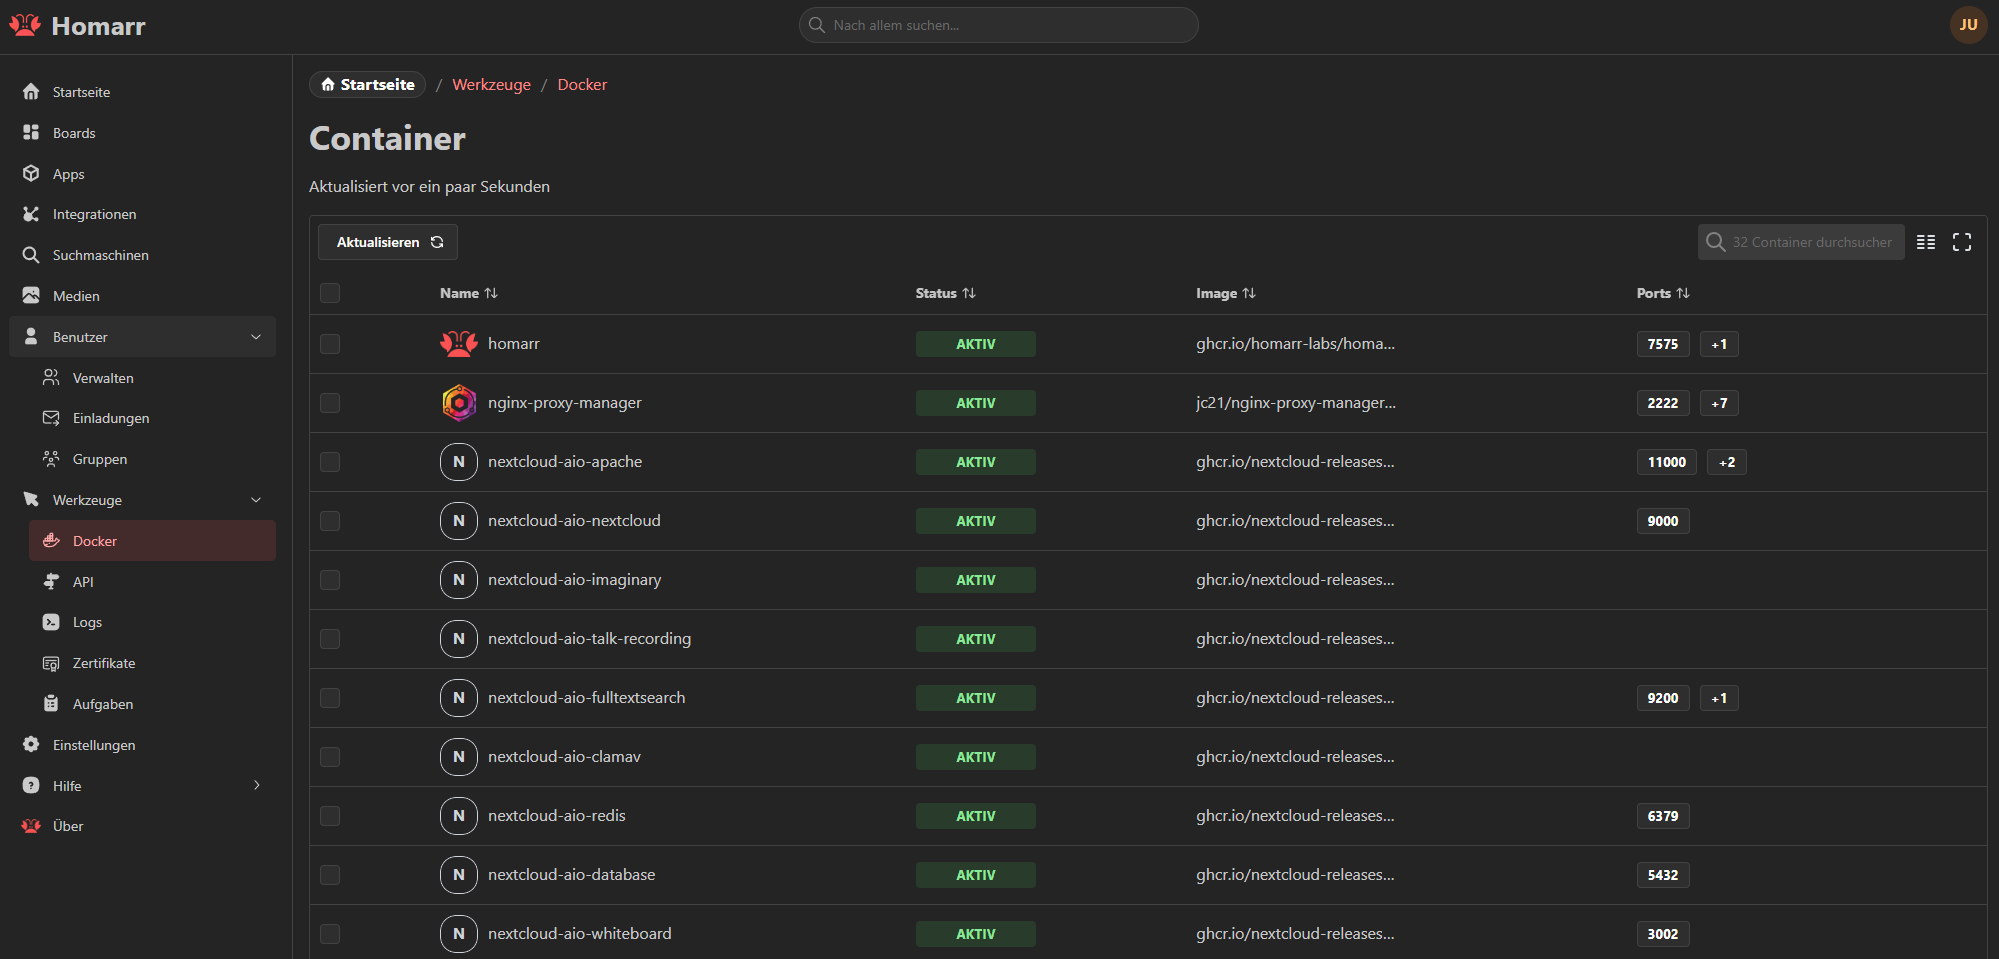
Task: Open the column density toggle icon
Action: (x=1925, y=242)
